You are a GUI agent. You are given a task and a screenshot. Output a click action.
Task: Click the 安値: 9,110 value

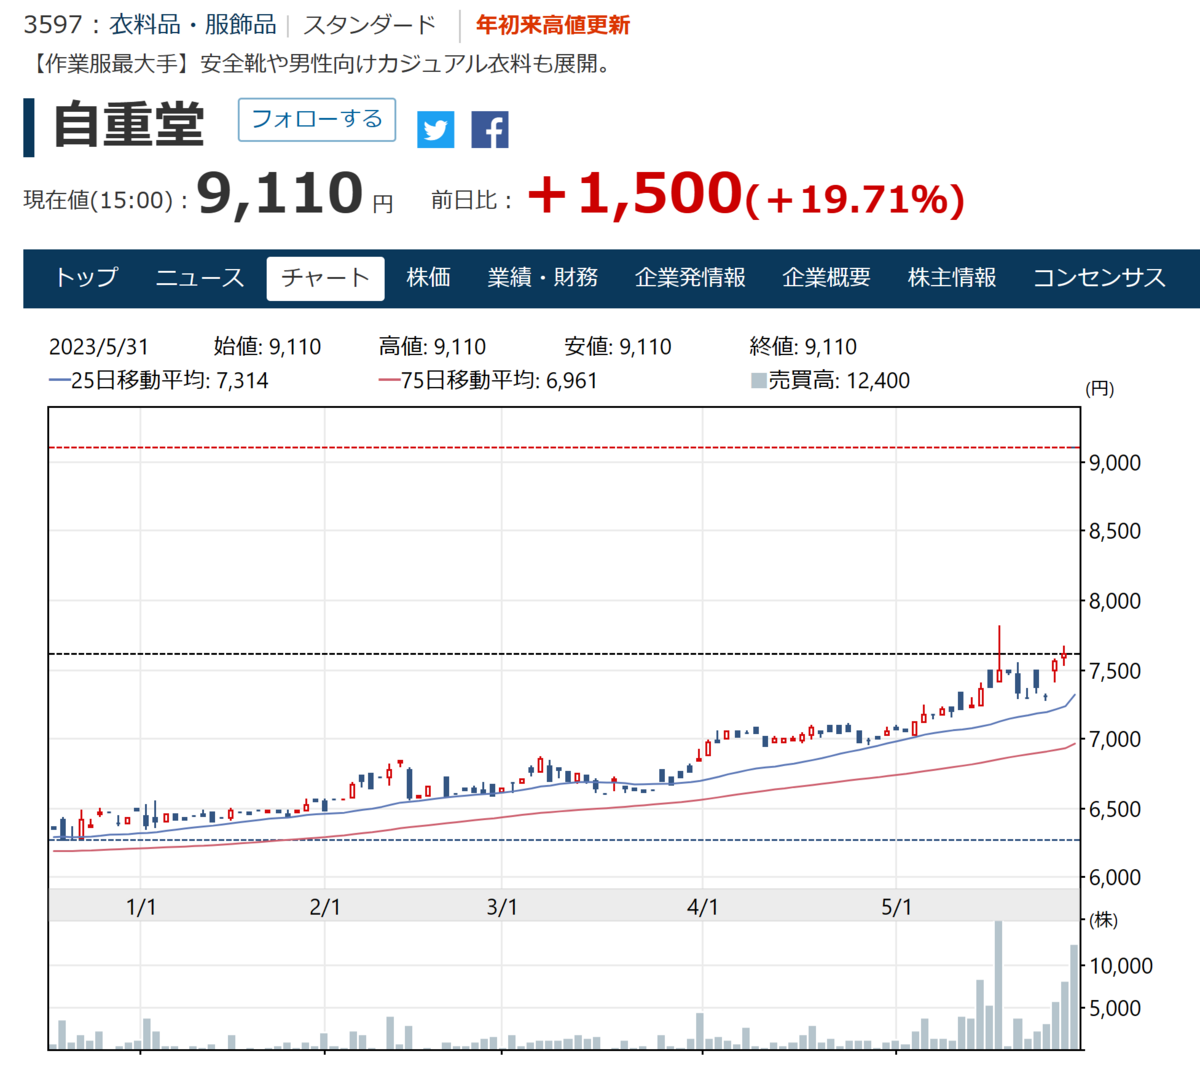pos(618,347)
